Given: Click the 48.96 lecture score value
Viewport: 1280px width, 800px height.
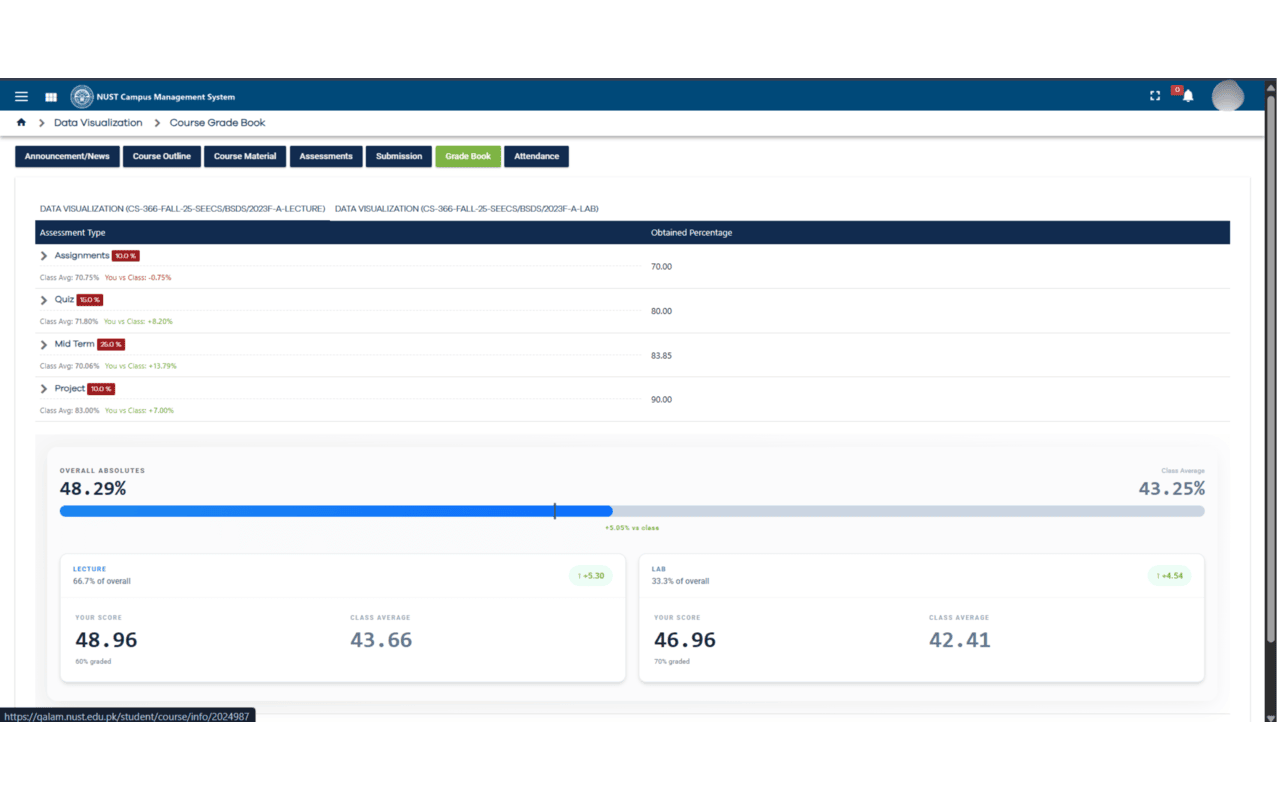Looking at the screenshot, I should 106,640.
